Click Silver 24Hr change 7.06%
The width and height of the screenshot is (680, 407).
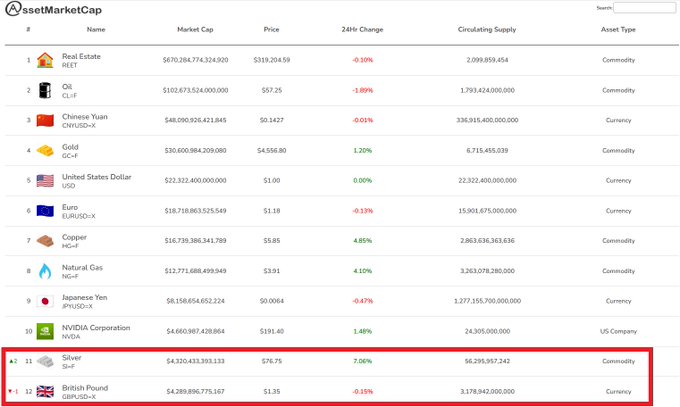[x=363, y=361]
